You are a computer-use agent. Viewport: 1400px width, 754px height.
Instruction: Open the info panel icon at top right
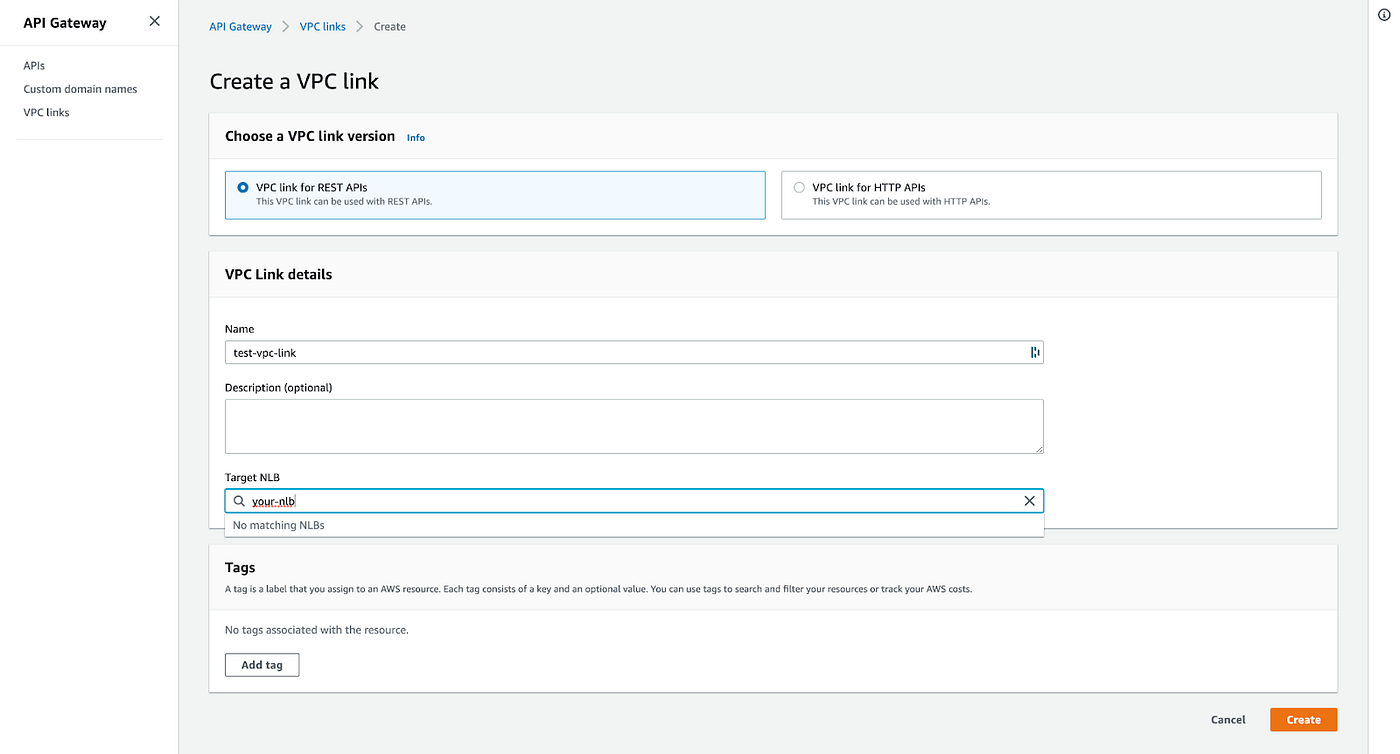tap(1384, 14)
